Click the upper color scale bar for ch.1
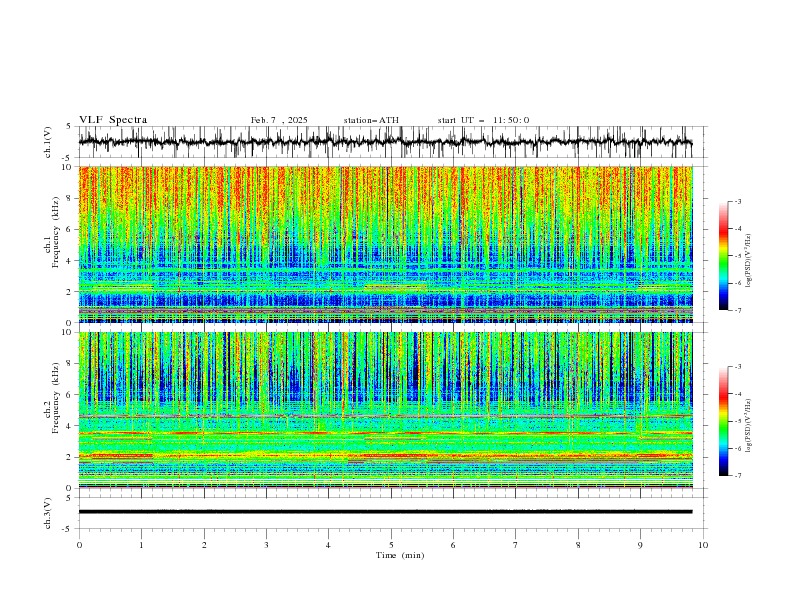The width and height of the screenshot is (792, 612). click(724, 256)
